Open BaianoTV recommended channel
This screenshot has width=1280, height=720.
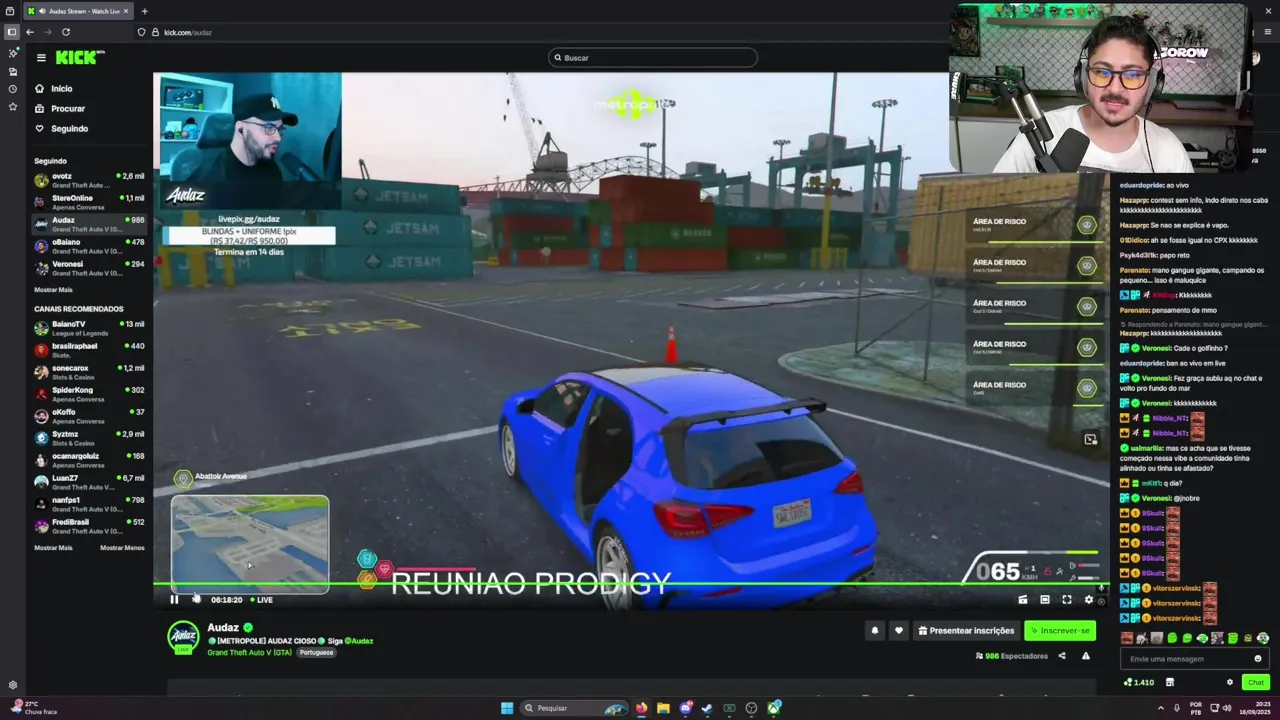89,329
